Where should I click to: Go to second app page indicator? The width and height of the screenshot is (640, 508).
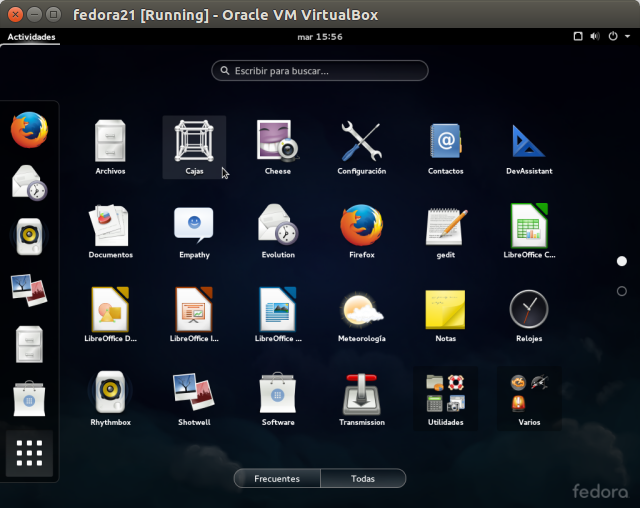pyautogui.click(x=622, y=291)
